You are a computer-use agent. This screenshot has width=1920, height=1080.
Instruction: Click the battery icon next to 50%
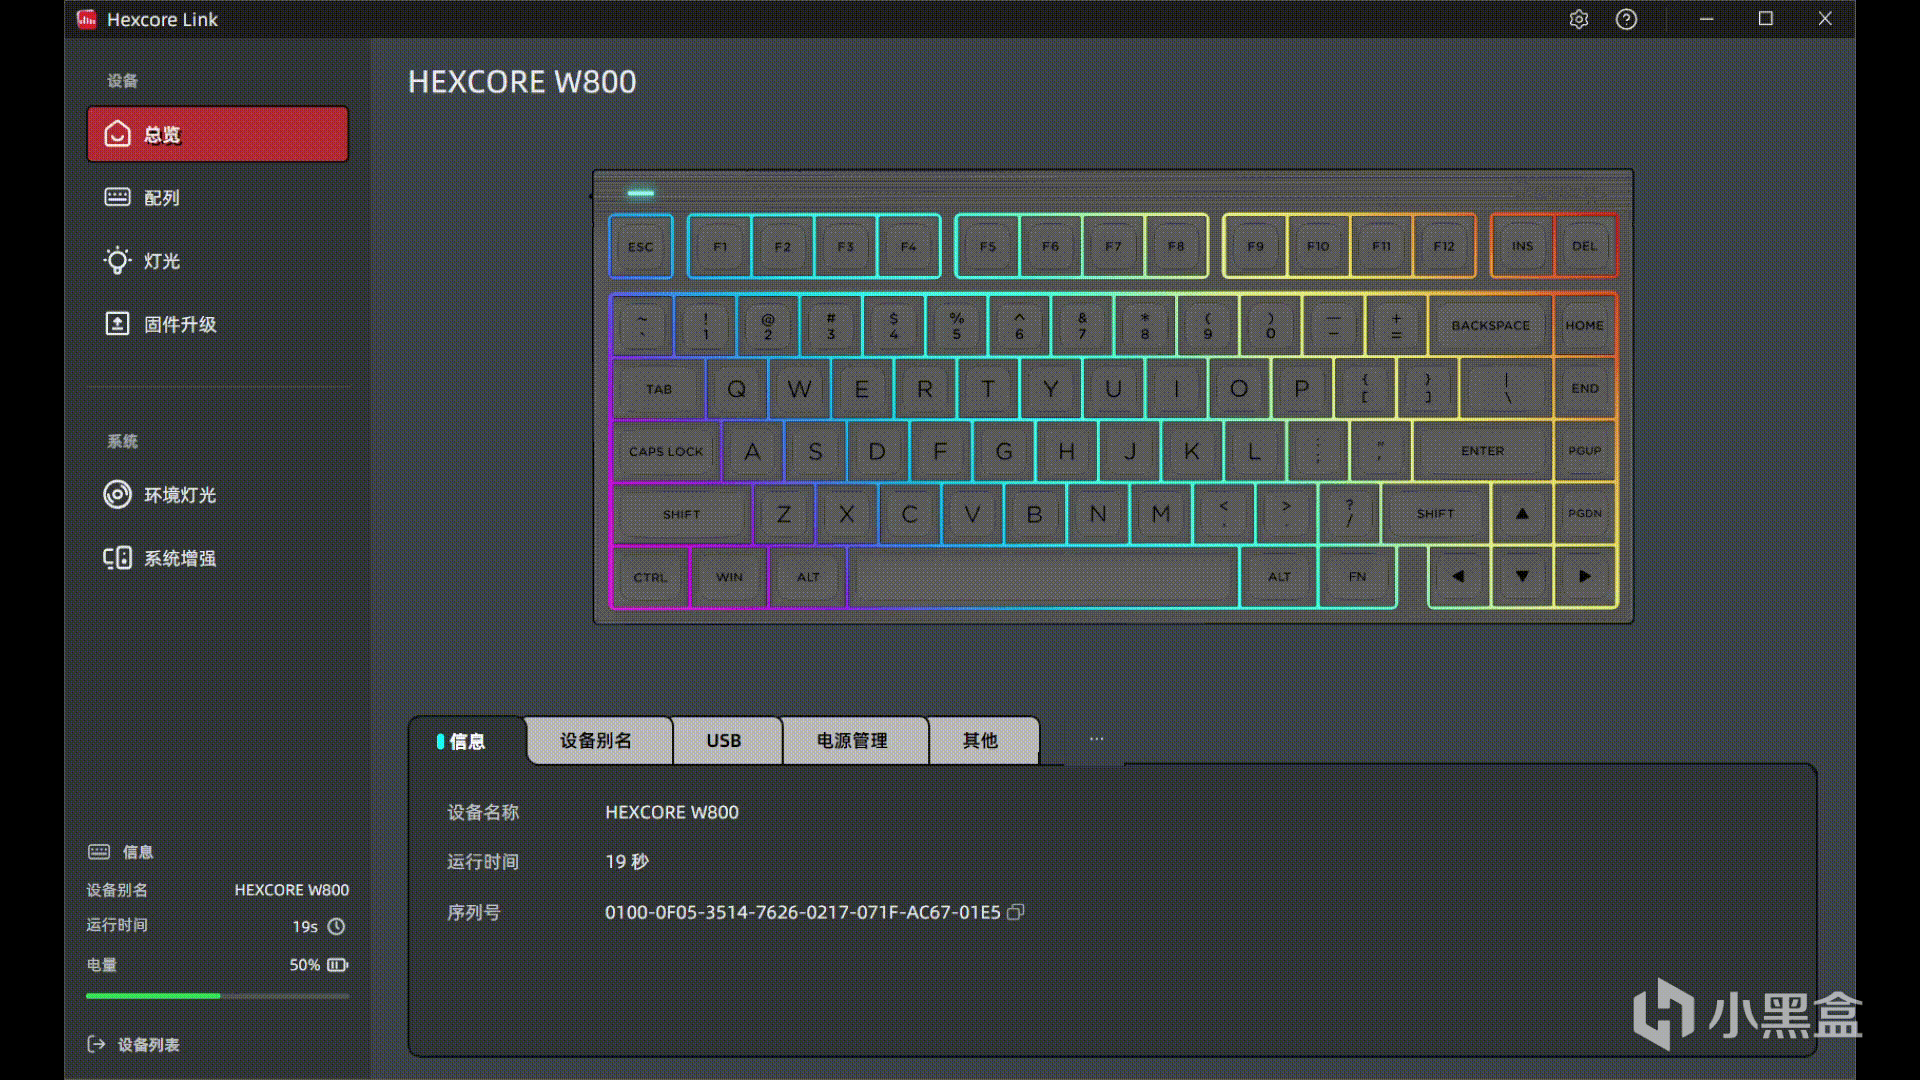click(338, 965)
